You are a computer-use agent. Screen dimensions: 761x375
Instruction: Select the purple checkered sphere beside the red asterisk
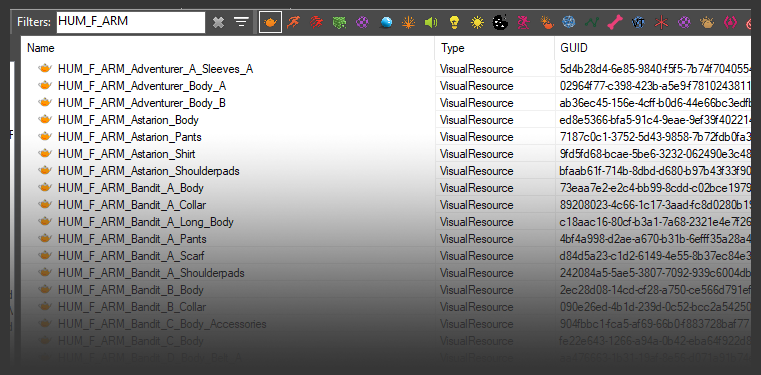(684, 22)
